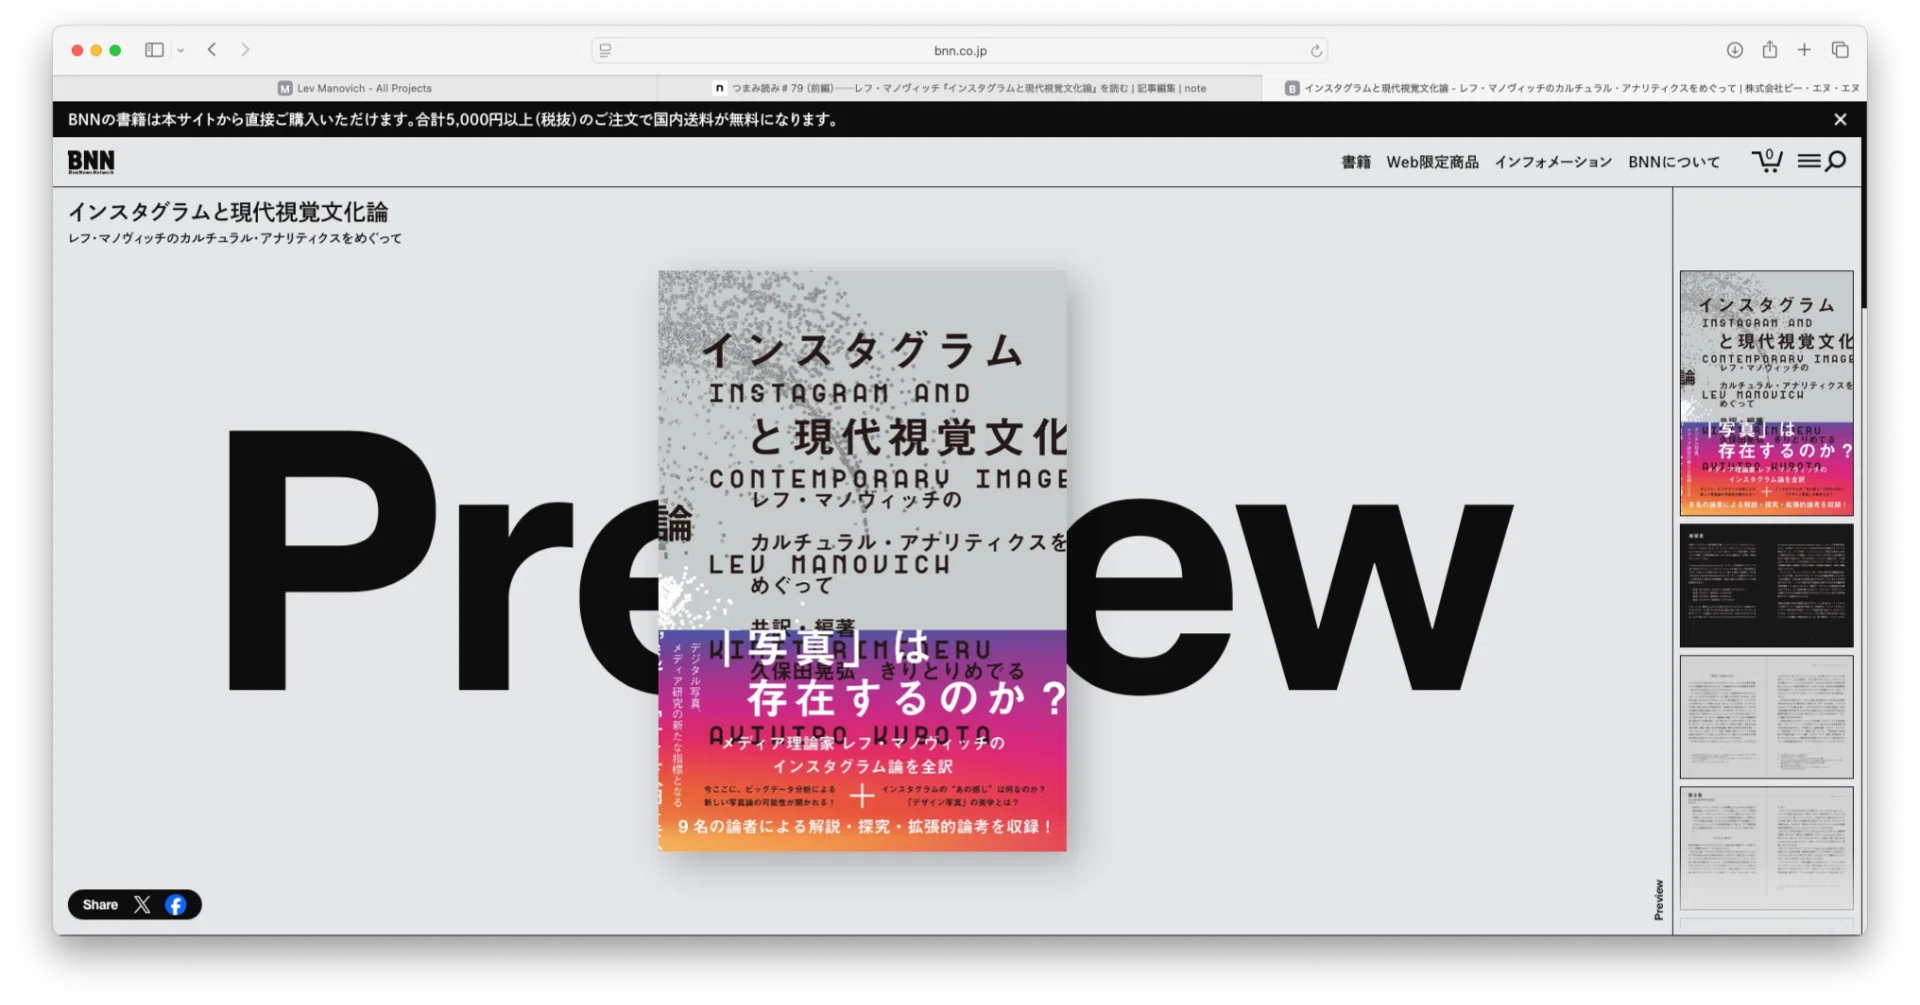Go forward using the browser forward arrow
This screenshot has width=1920, height=1005.
pyautogui.click(x=245, y=50)
